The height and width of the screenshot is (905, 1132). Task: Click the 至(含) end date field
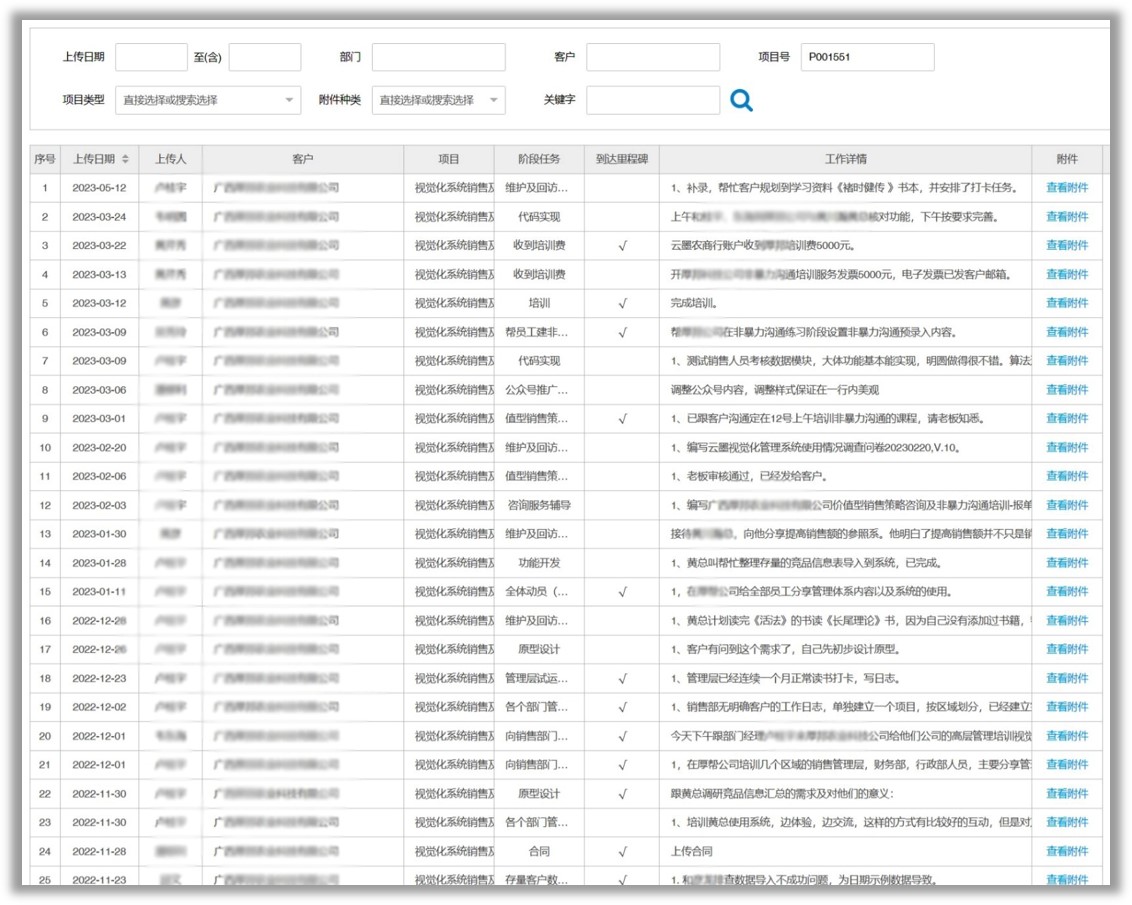click(264, 58)
